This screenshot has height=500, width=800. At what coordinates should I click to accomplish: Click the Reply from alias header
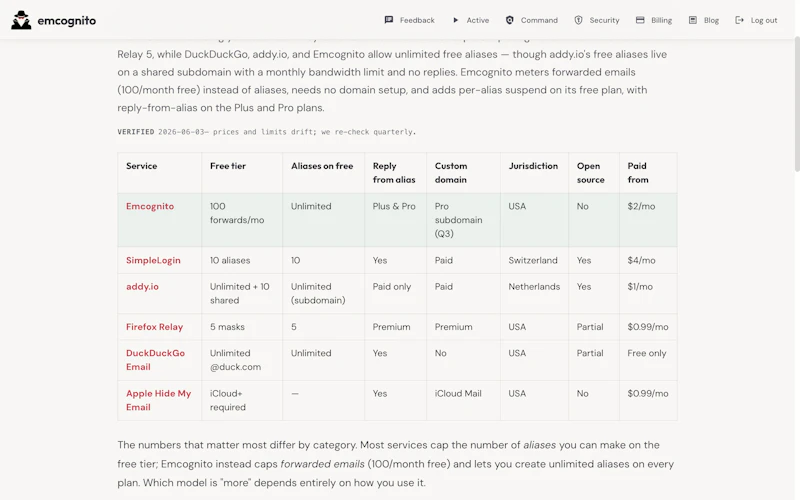point(394,172)
